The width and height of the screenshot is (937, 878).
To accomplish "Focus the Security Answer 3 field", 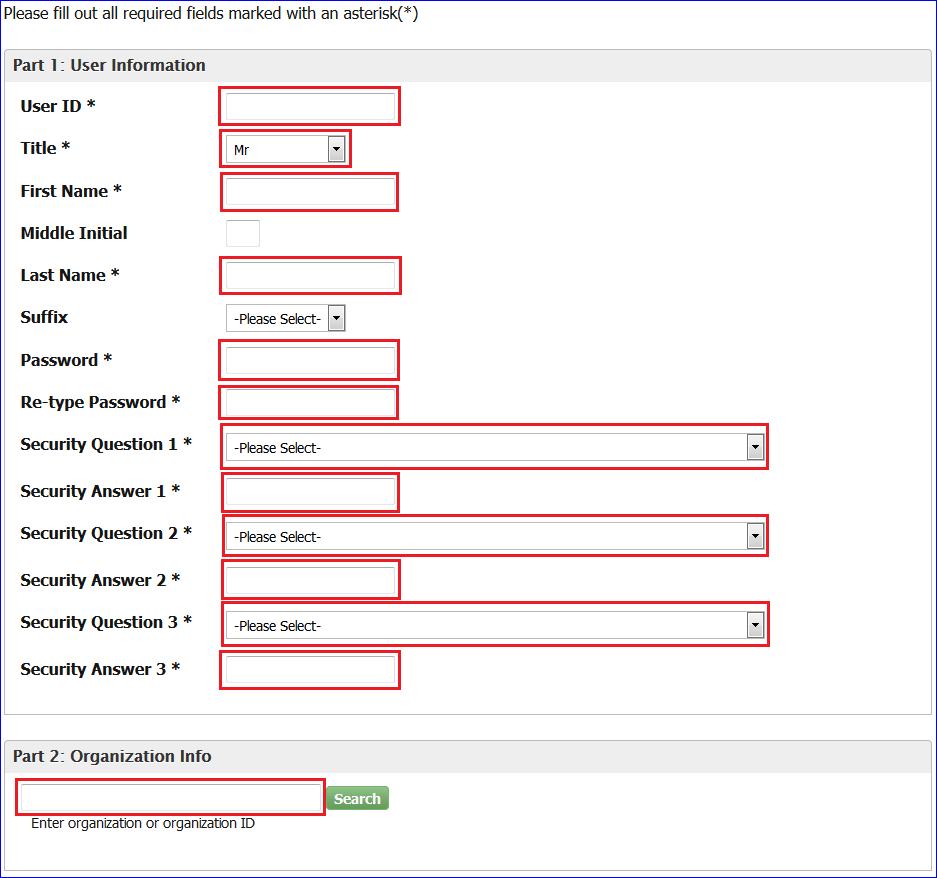I will [x=310, y=669].
